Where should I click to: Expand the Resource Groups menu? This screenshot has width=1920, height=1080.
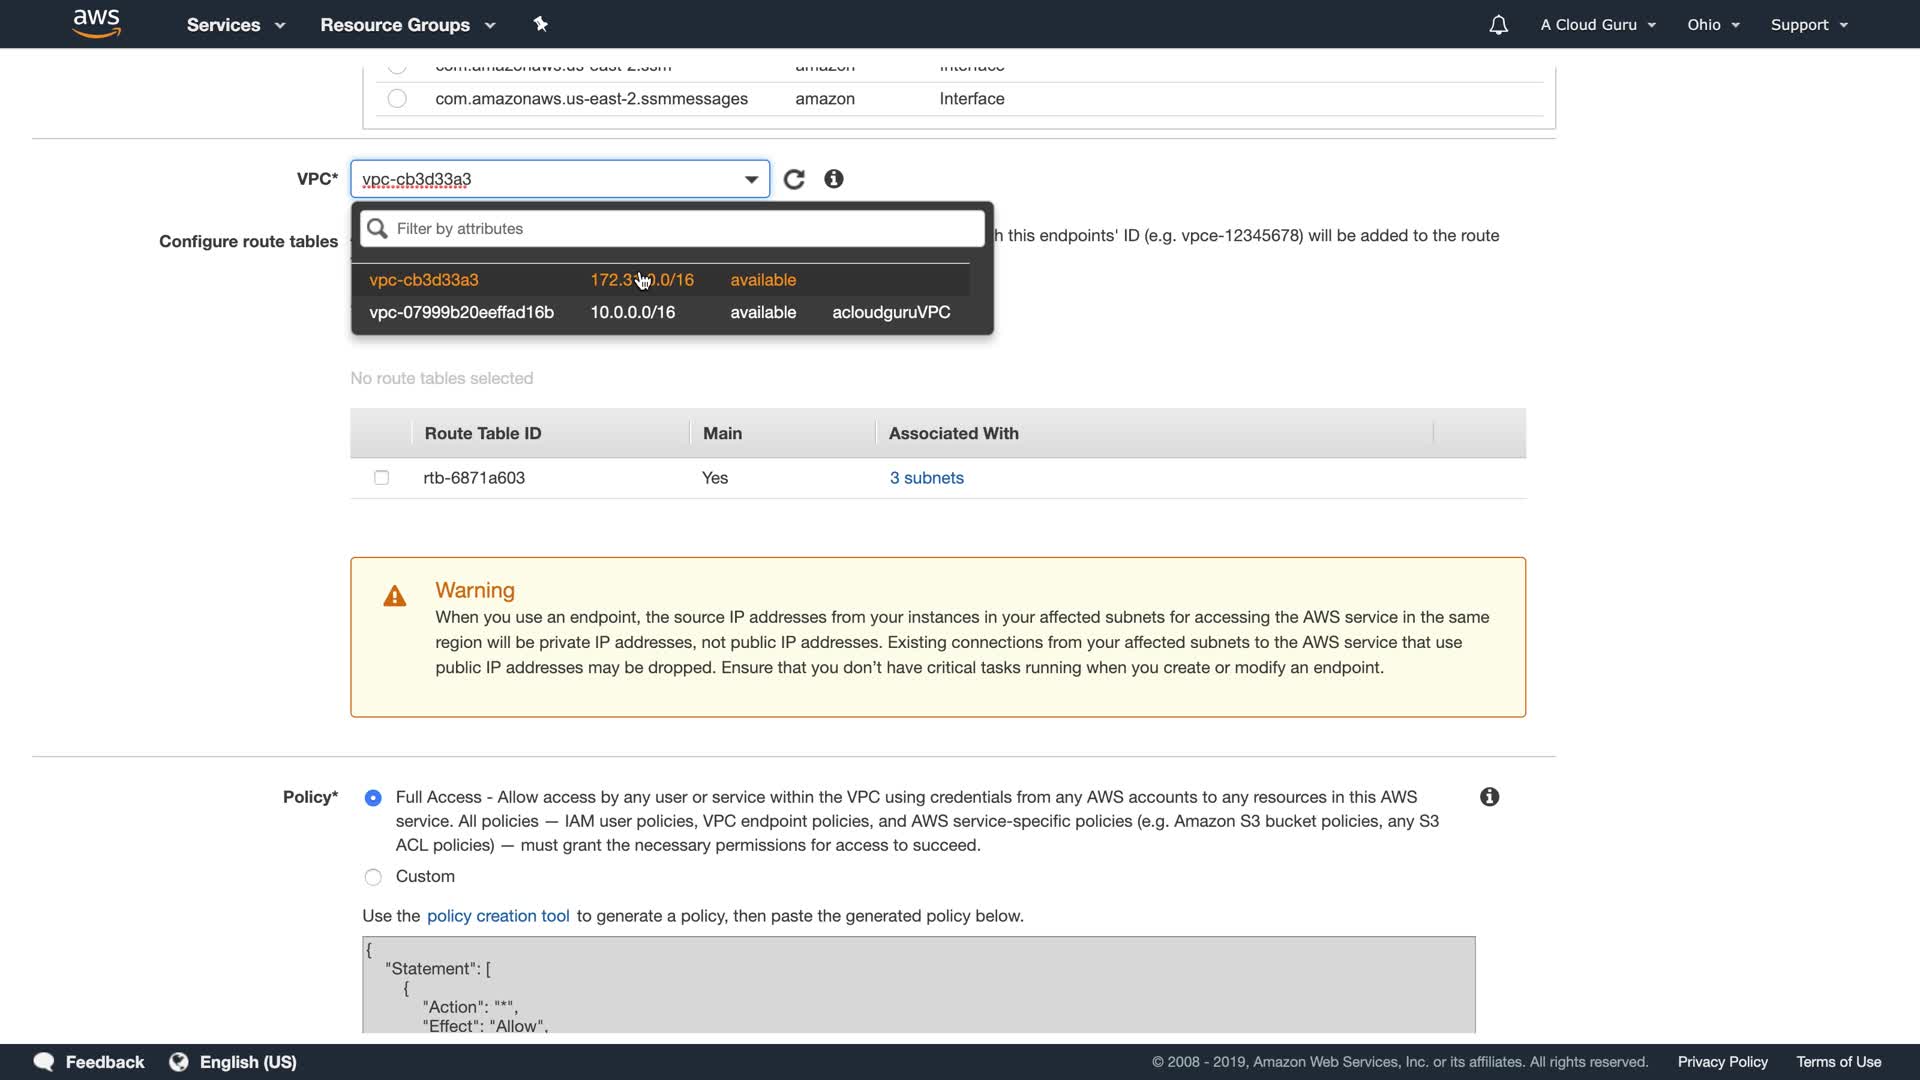pyautogui.click(x=407, y=25)
